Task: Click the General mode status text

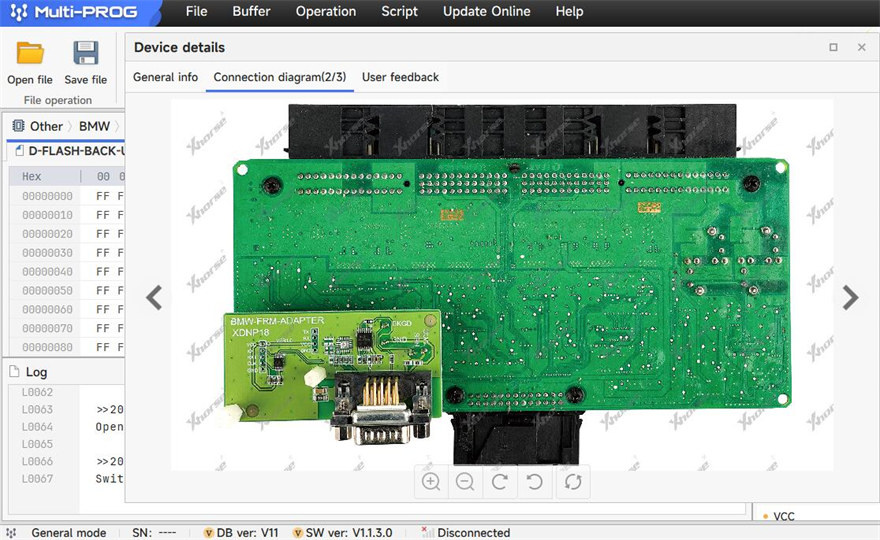Action: (x=68, y=533)
